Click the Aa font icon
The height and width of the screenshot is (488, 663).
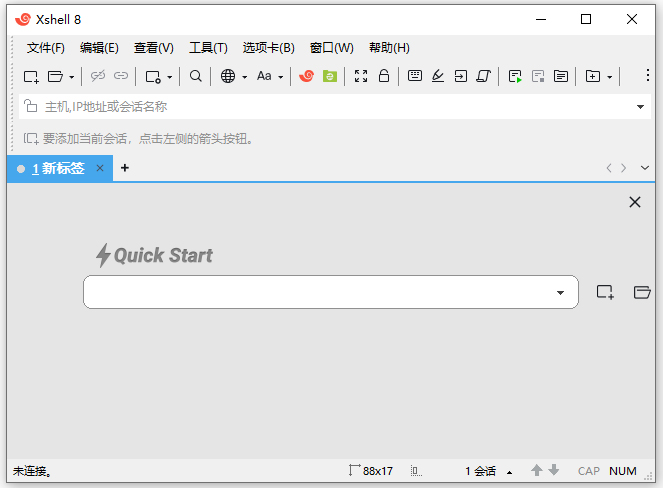(264, 76)
